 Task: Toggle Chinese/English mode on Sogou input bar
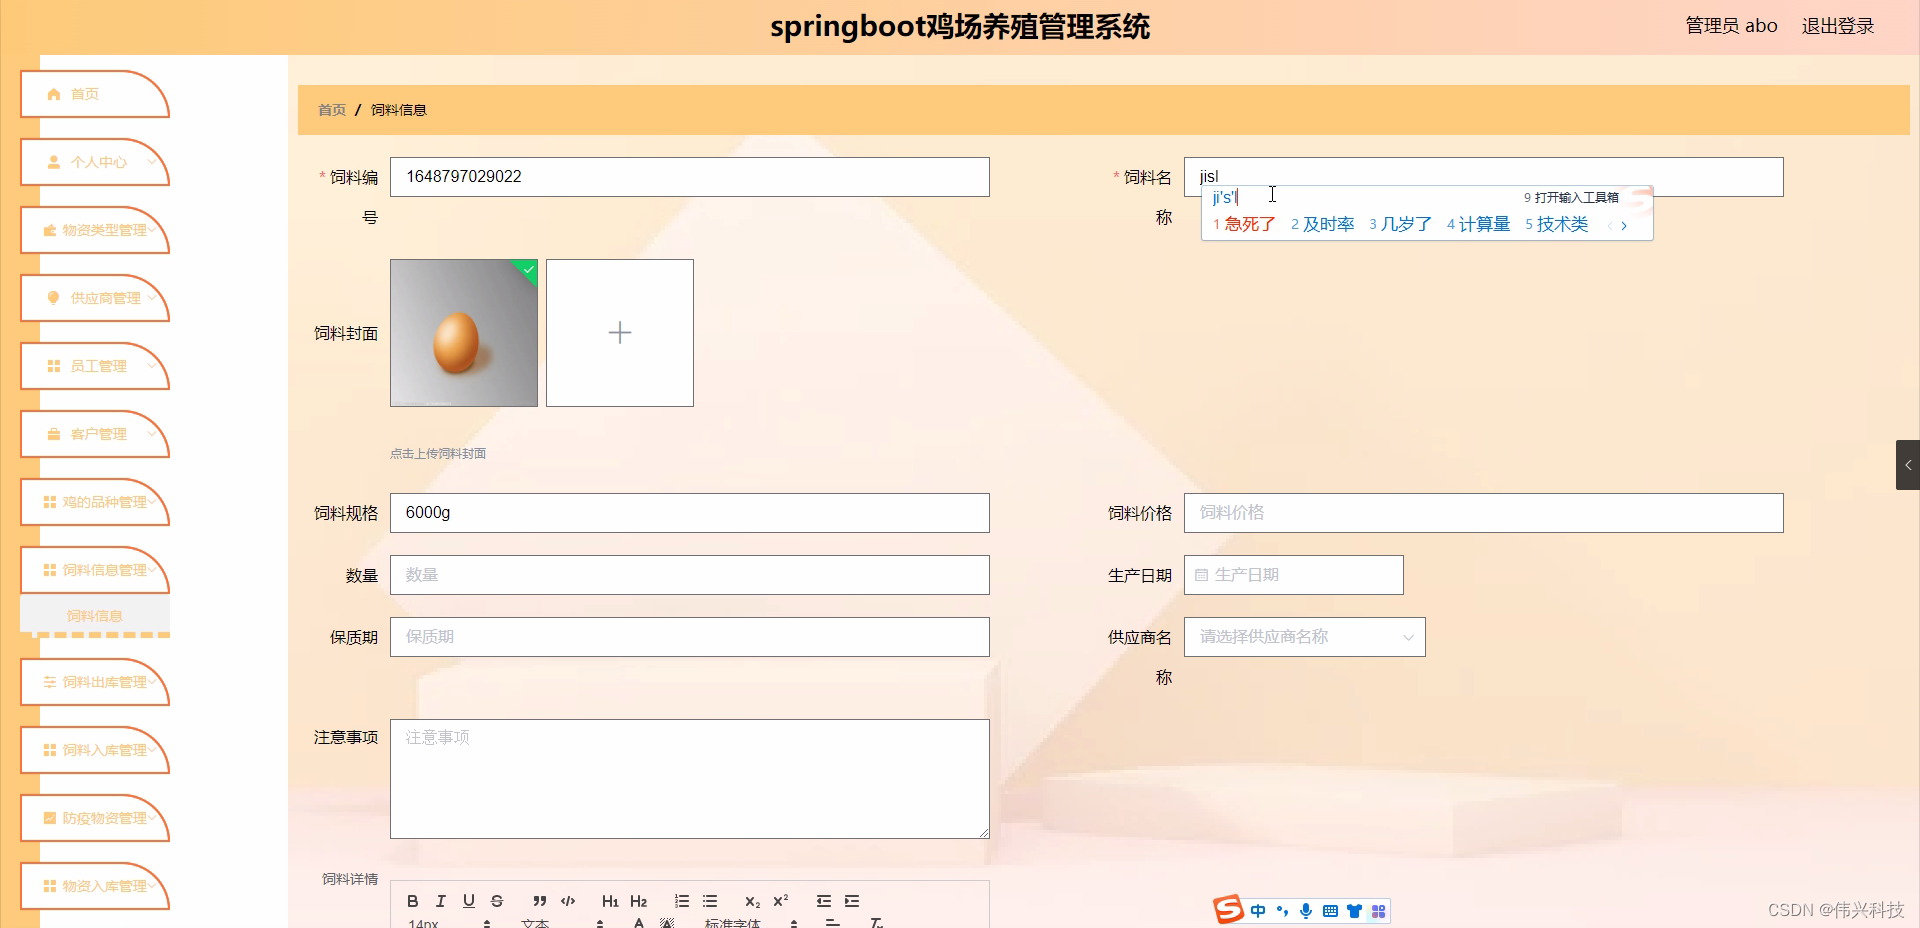(x=1258, y=911)
